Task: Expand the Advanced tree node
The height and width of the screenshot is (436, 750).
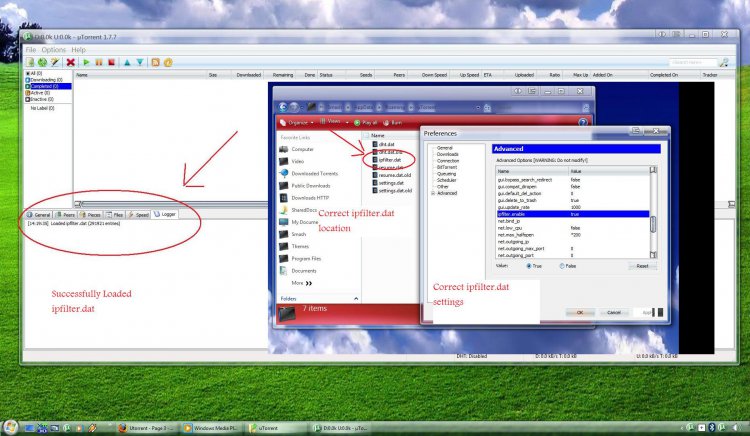Action: point(433,193)
